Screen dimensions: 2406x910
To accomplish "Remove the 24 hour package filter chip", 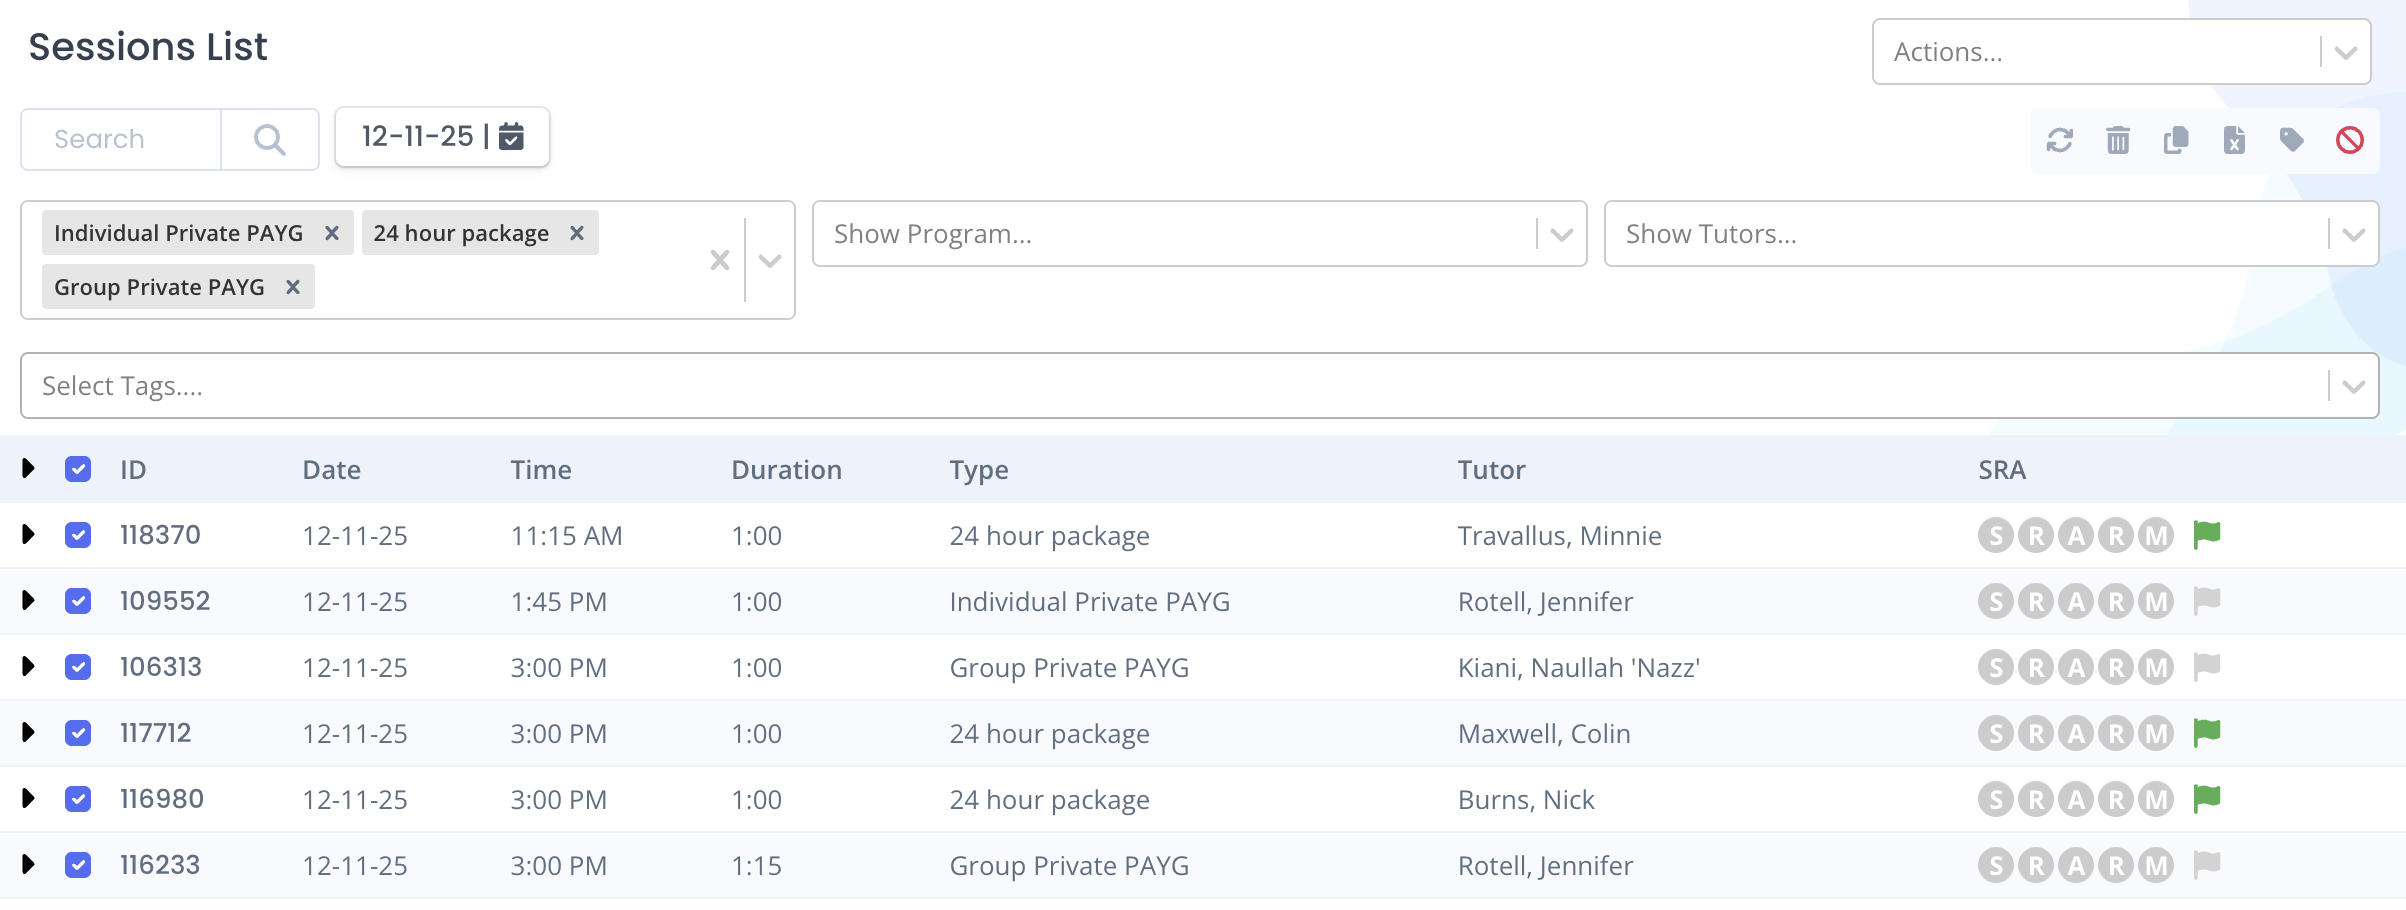I will pyautogui.click(x=577, y=233).
